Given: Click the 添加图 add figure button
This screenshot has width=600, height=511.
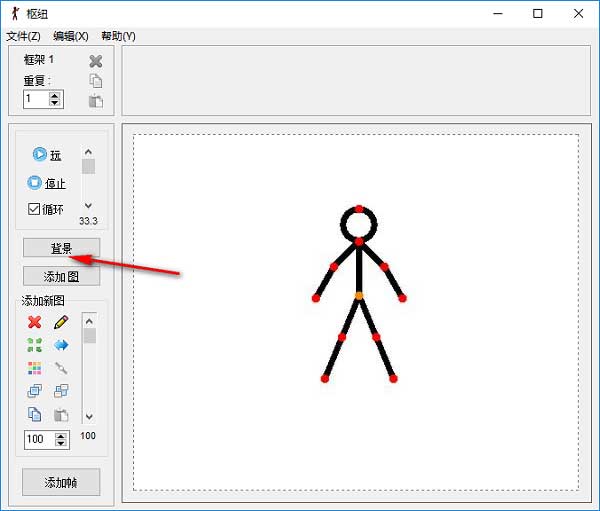Looking at the screenshot, I should tap(62, 276).
